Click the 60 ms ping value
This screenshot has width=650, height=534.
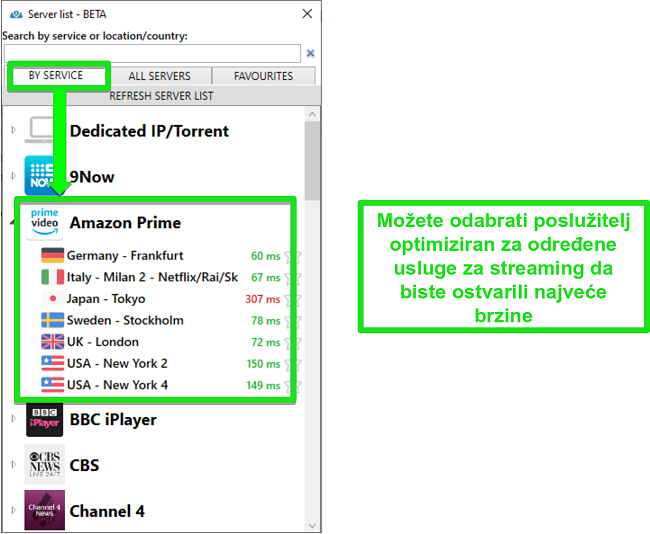pyautogui.click(x=265, y=256)
